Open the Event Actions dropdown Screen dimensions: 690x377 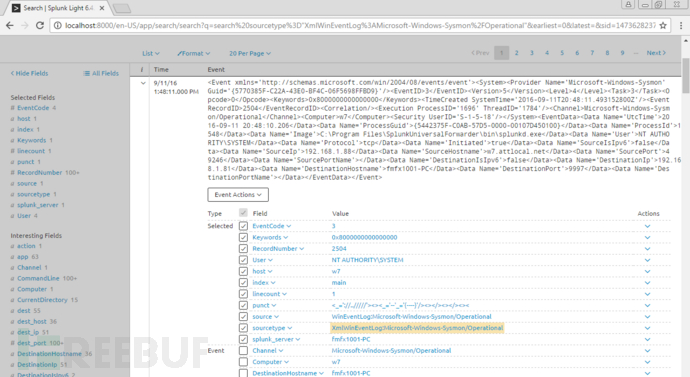pos(238,194)
